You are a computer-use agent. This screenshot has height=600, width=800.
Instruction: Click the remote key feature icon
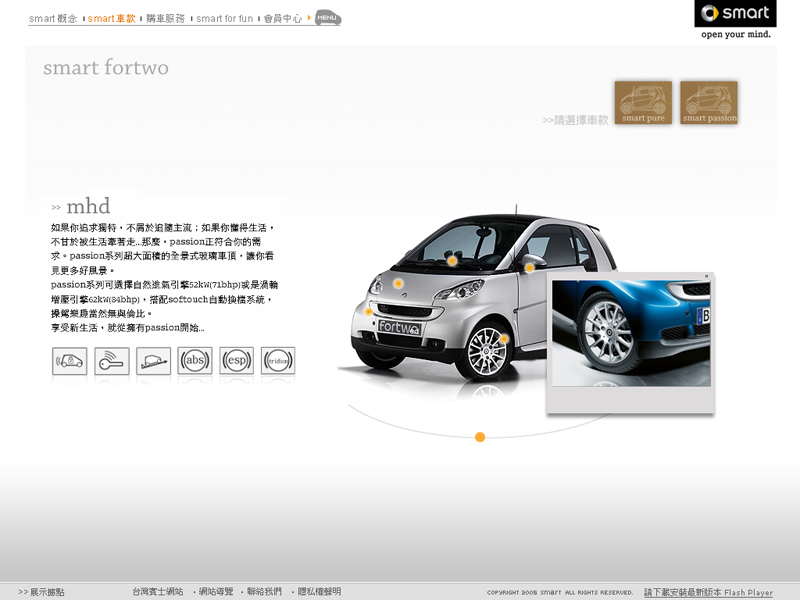click(112, 361)
